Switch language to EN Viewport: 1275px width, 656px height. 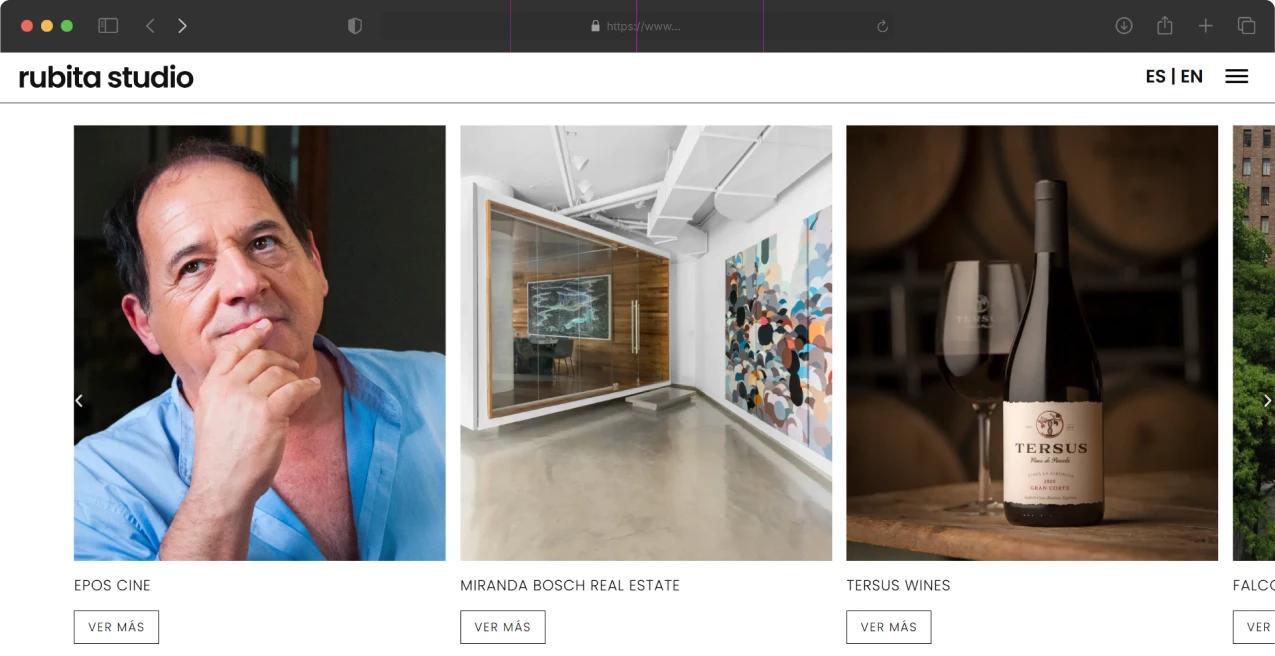click(x=1192, y=77)
